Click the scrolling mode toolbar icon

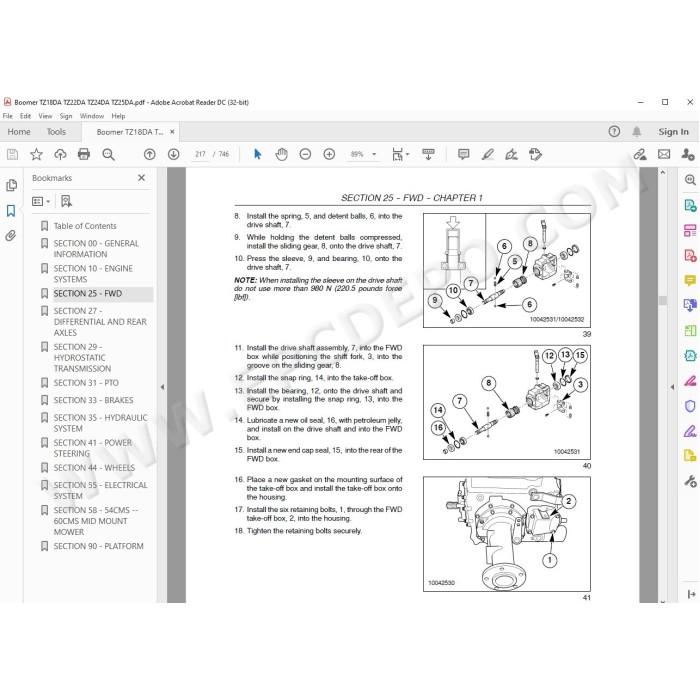click(428, 154)
